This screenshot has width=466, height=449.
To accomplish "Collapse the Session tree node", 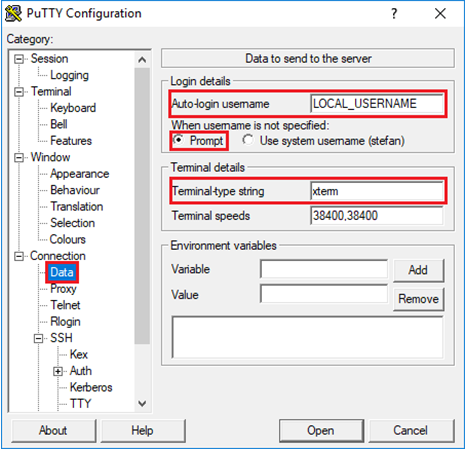I will coord(19,59).
